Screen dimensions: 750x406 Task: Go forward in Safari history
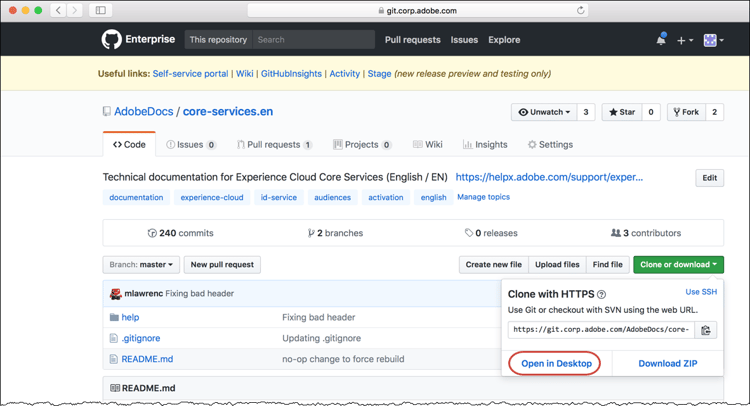point(75,10)
